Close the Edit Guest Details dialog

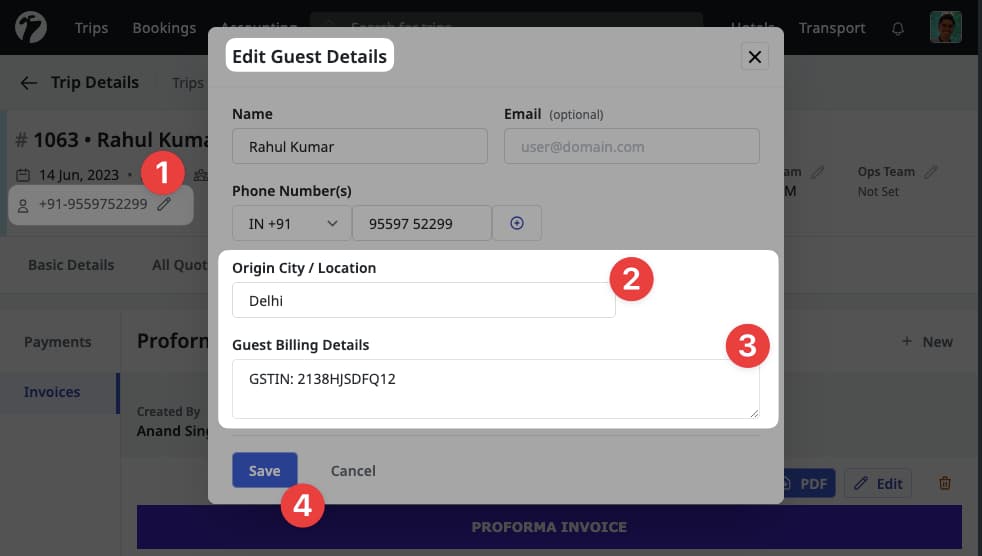(755, 57)
